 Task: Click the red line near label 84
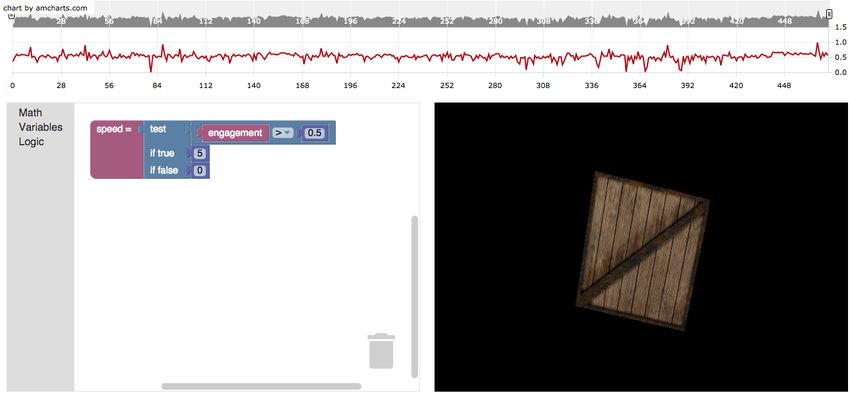[158, 56]
